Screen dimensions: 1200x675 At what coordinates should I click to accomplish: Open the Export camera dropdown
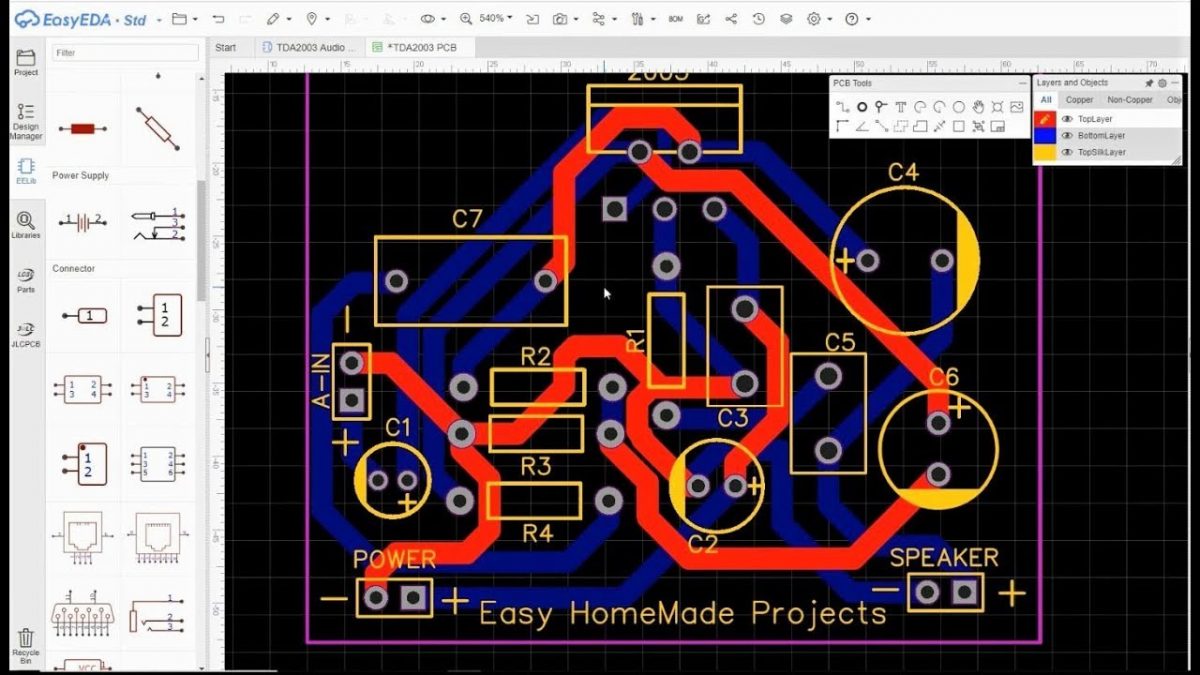pos(567,19)
